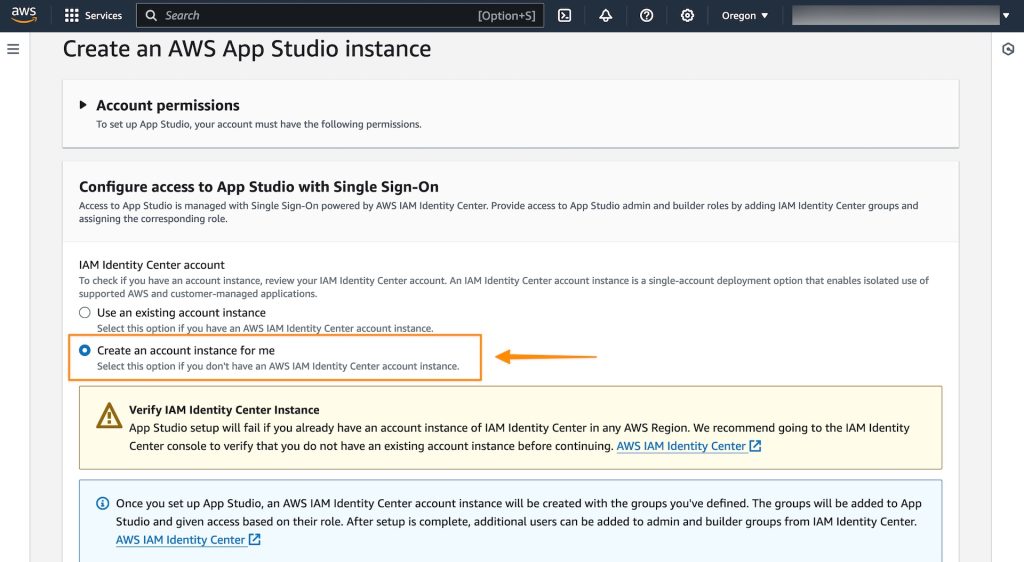Click the external link icon in the warning box
This screenshot has height=562, width=1024.
pos(755,446)
